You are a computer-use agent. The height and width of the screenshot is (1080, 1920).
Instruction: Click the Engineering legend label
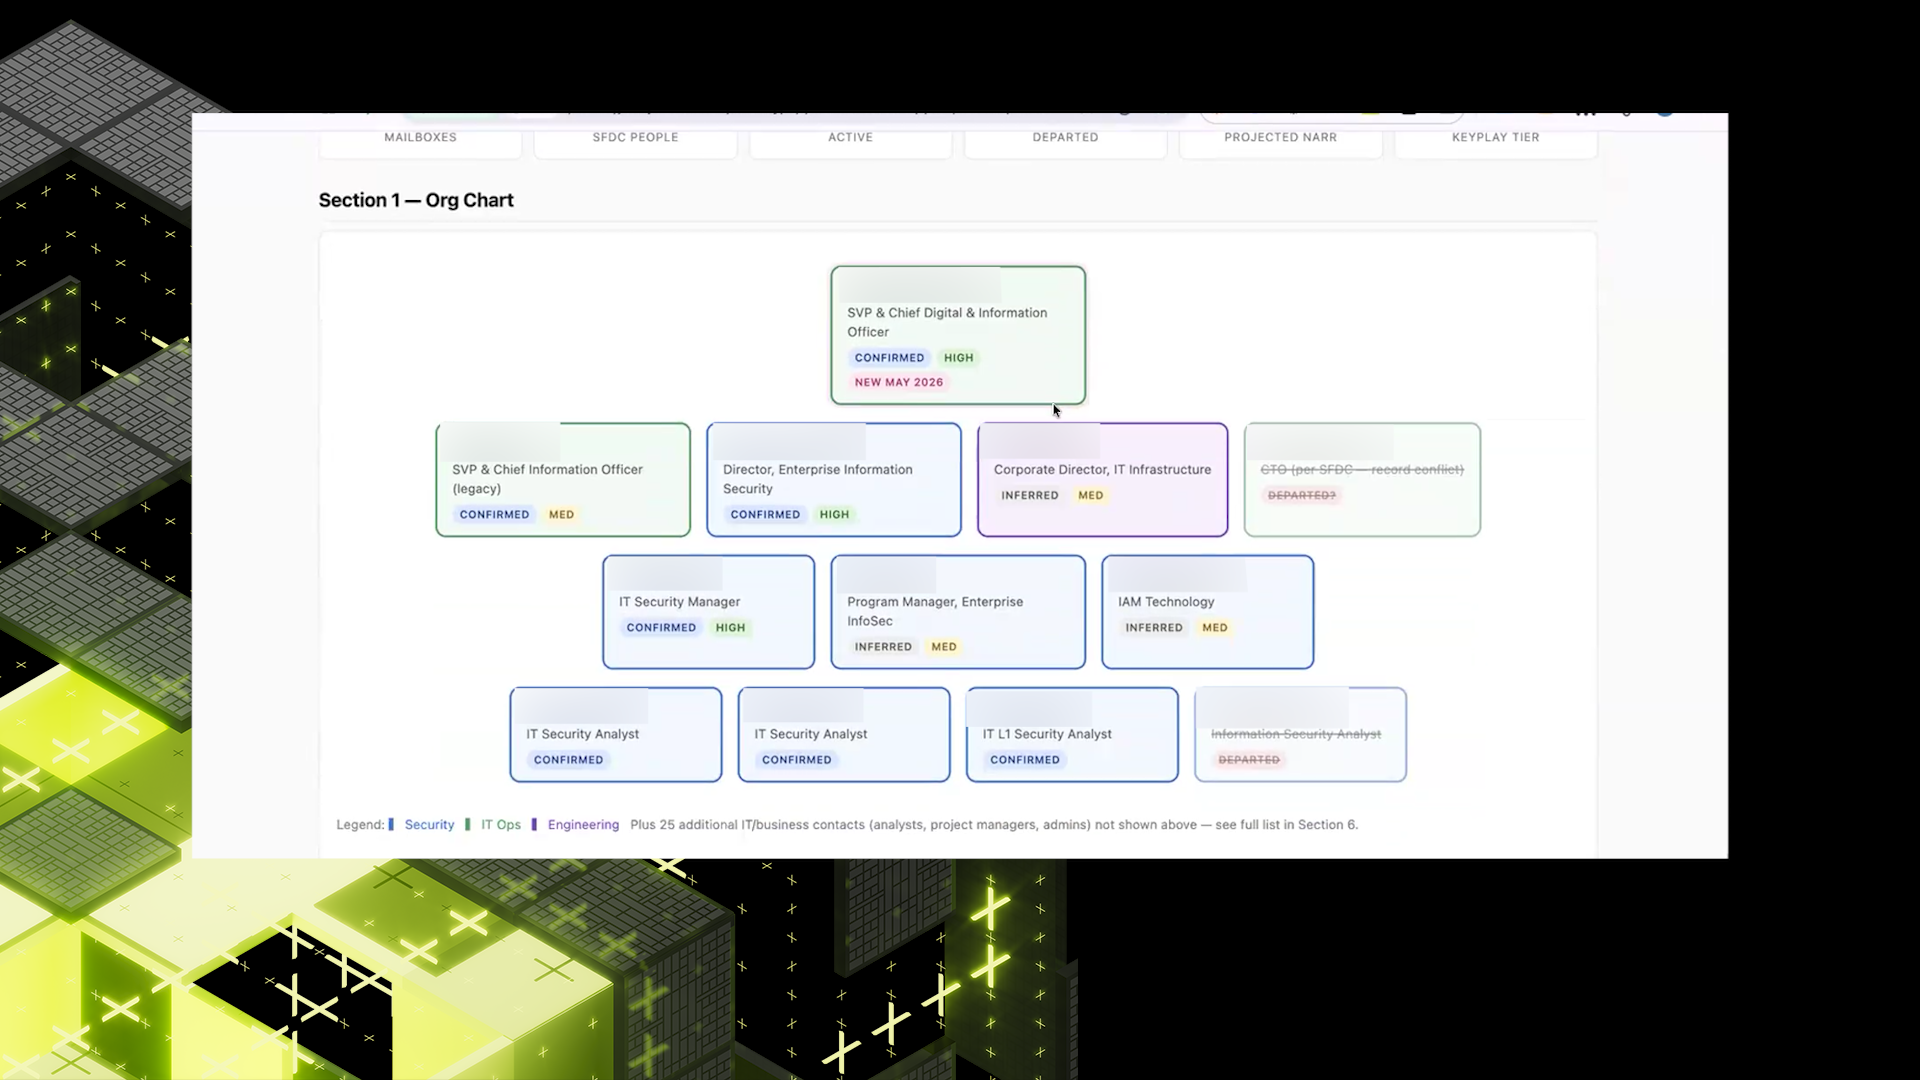[583, 825]
